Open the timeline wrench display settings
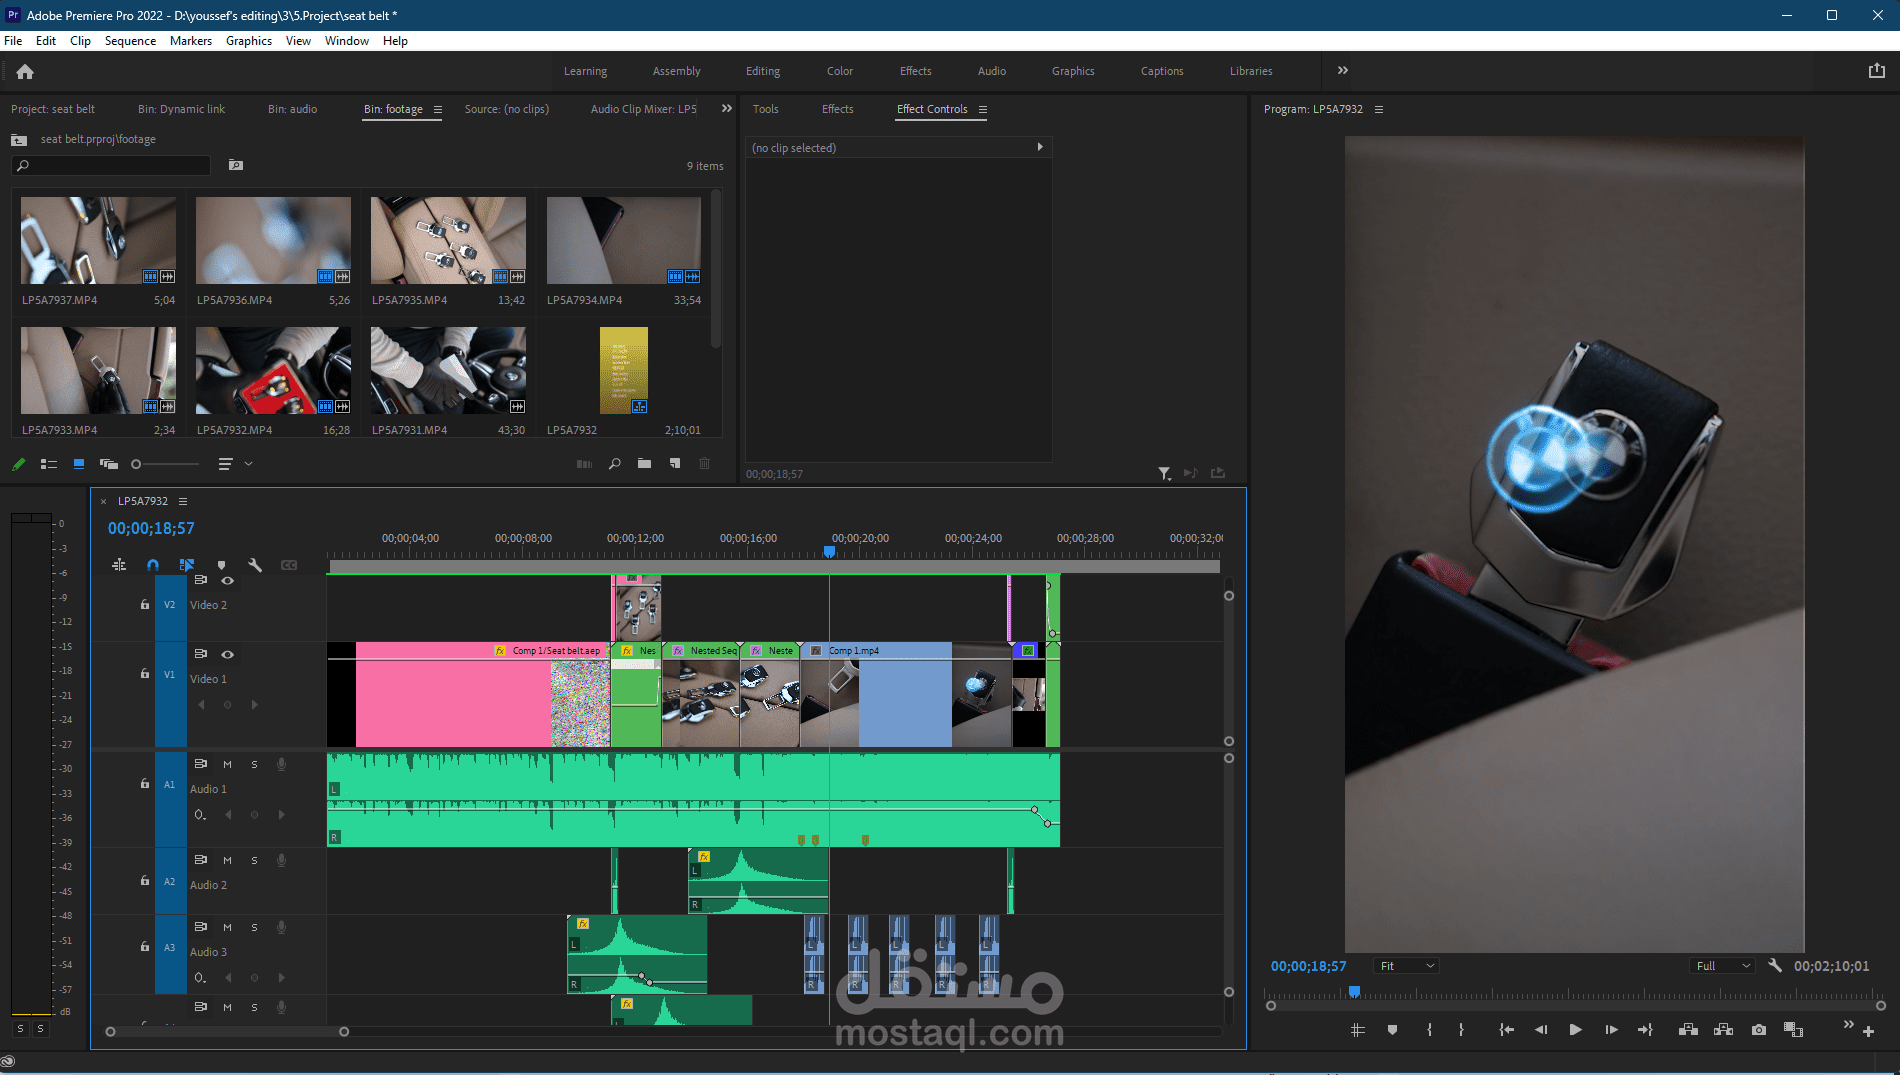 tap(255, 565)
